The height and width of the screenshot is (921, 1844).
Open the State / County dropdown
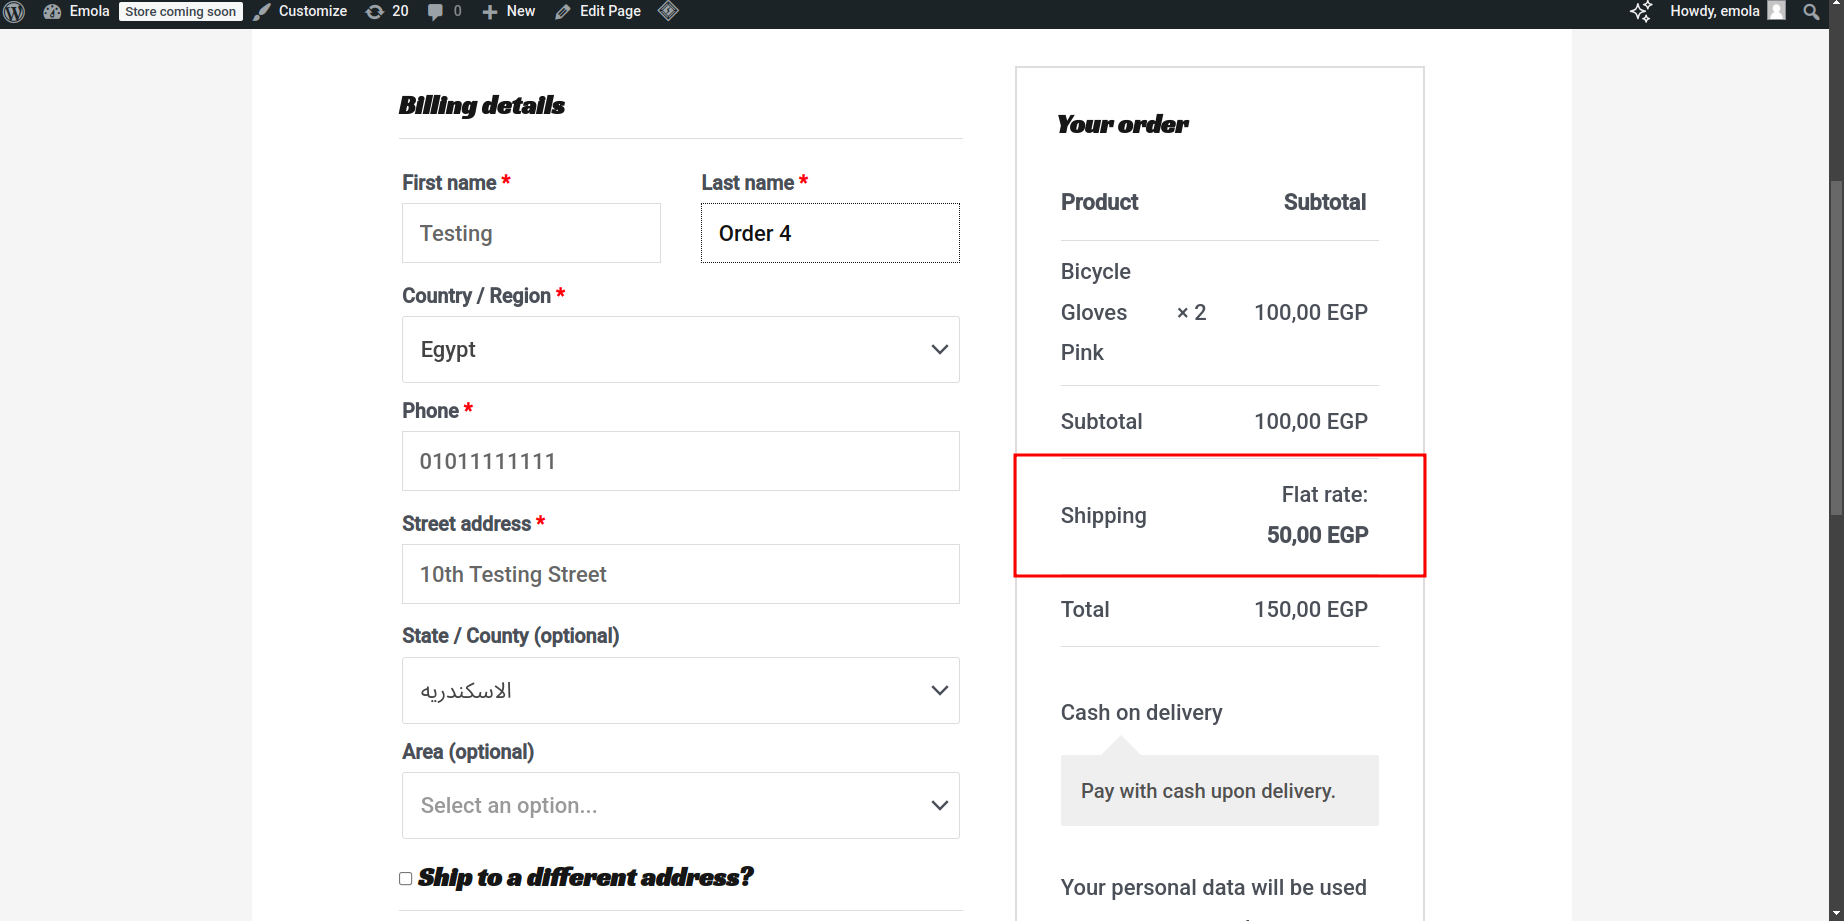(681, 691)
